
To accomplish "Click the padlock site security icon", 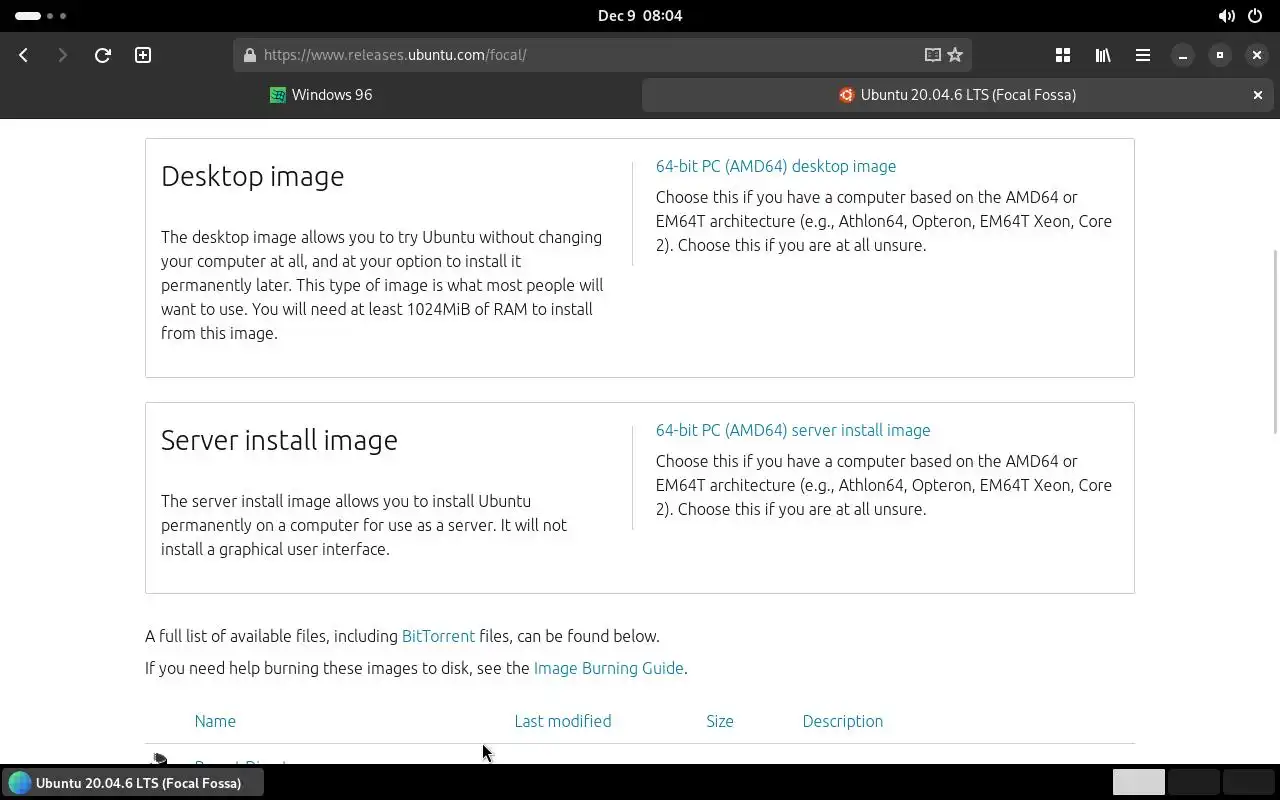I will pyautogui.click(x=249, y=55).
